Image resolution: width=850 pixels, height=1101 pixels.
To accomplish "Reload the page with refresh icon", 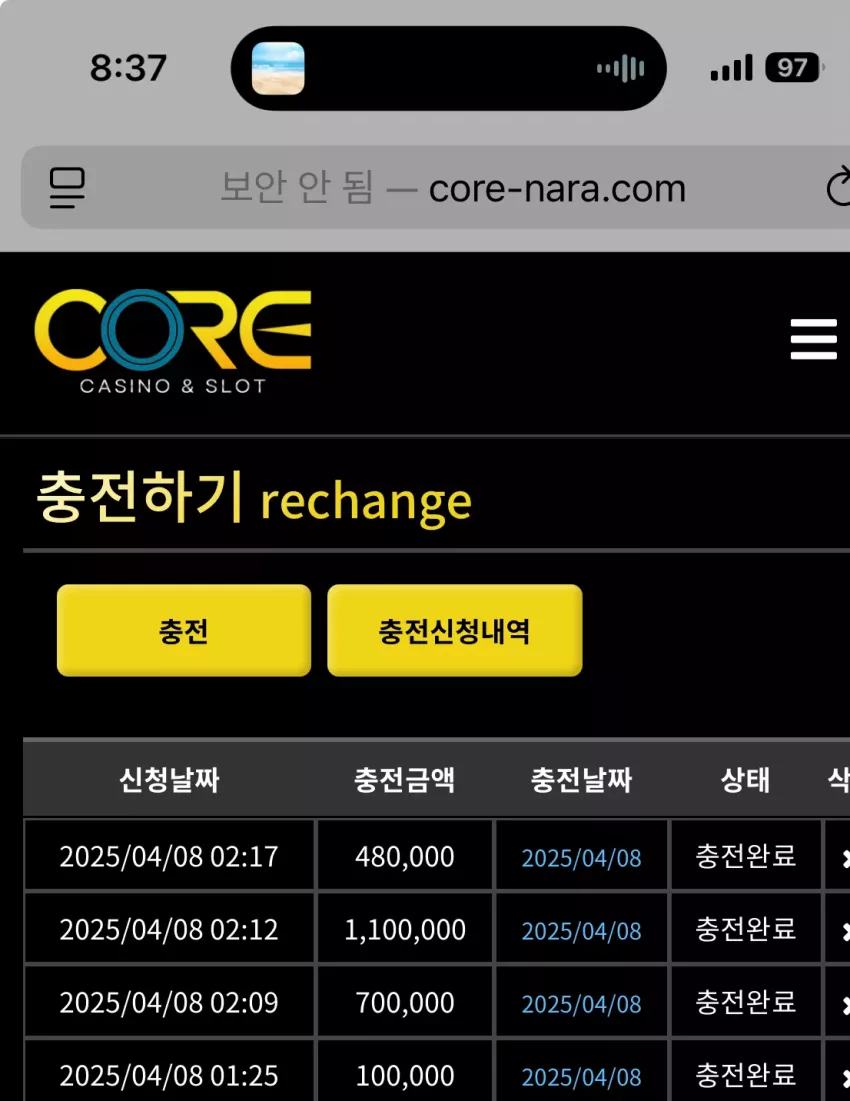I will (x=838, y=187).
